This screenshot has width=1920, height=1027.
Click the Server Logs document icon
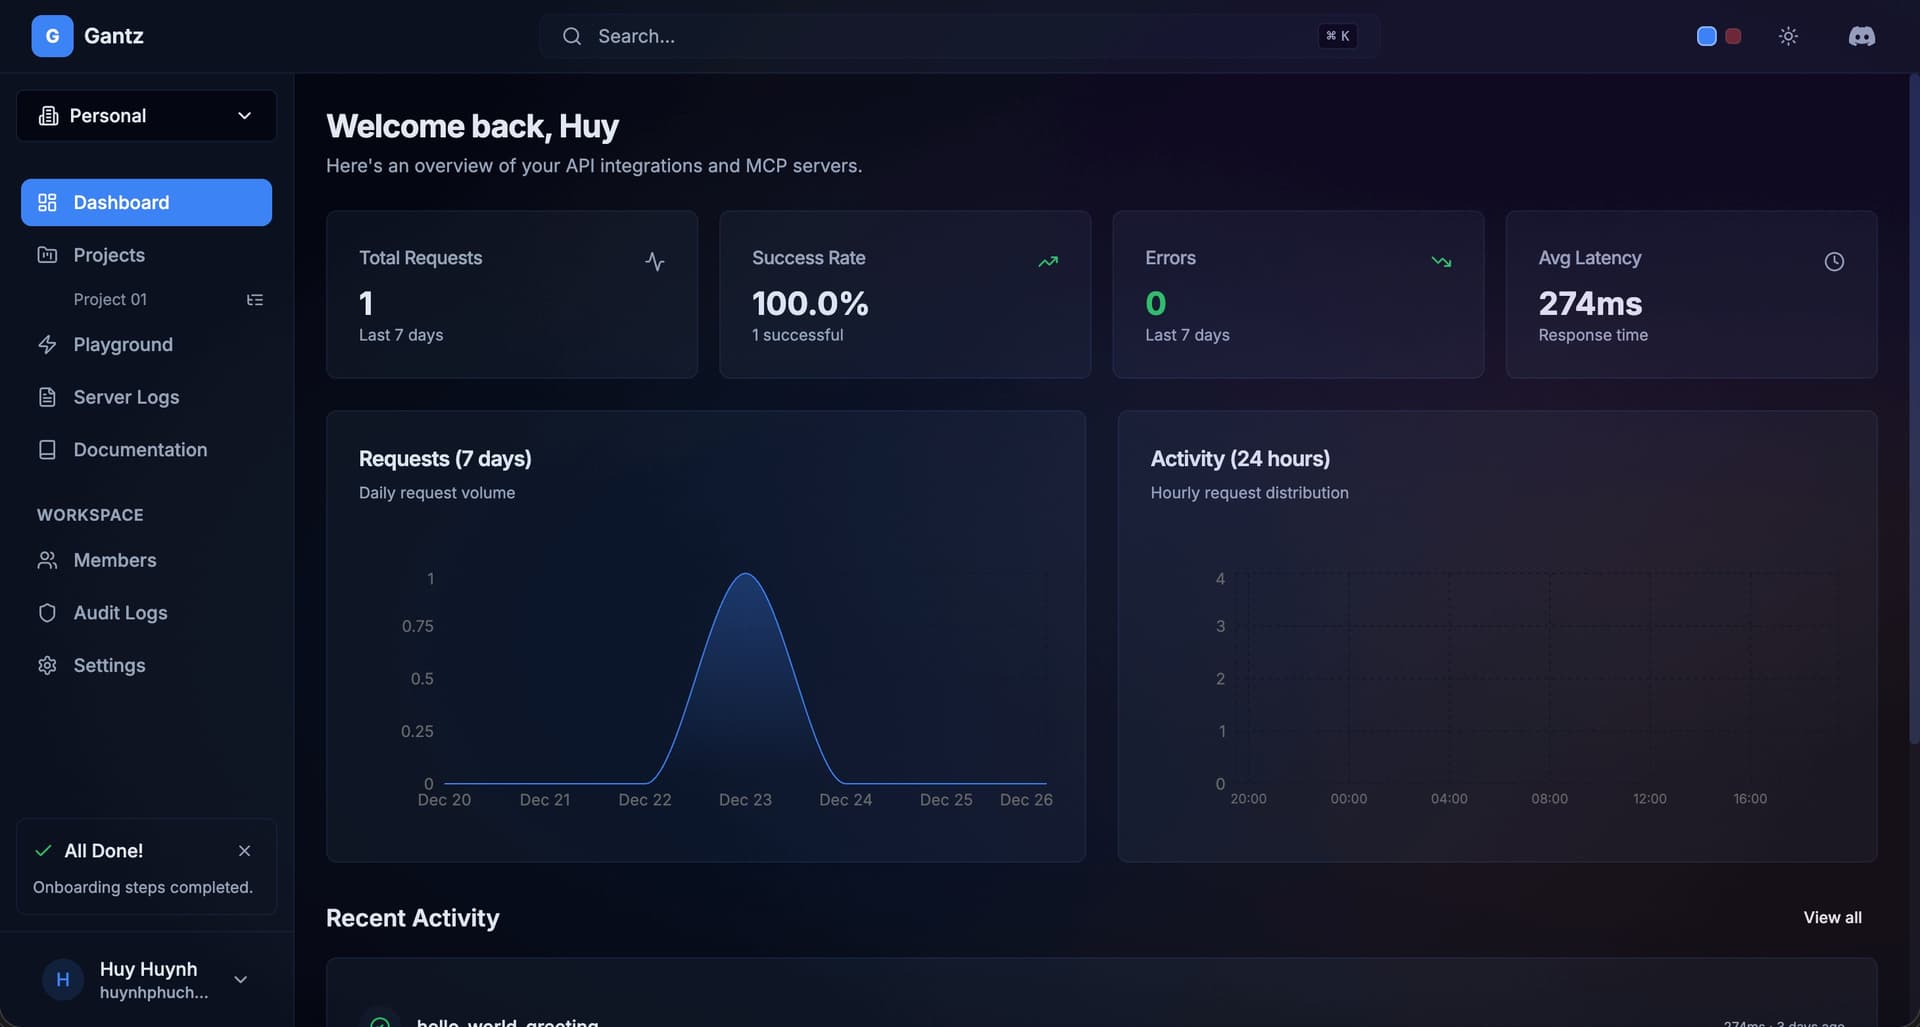(x=47, y=396)
